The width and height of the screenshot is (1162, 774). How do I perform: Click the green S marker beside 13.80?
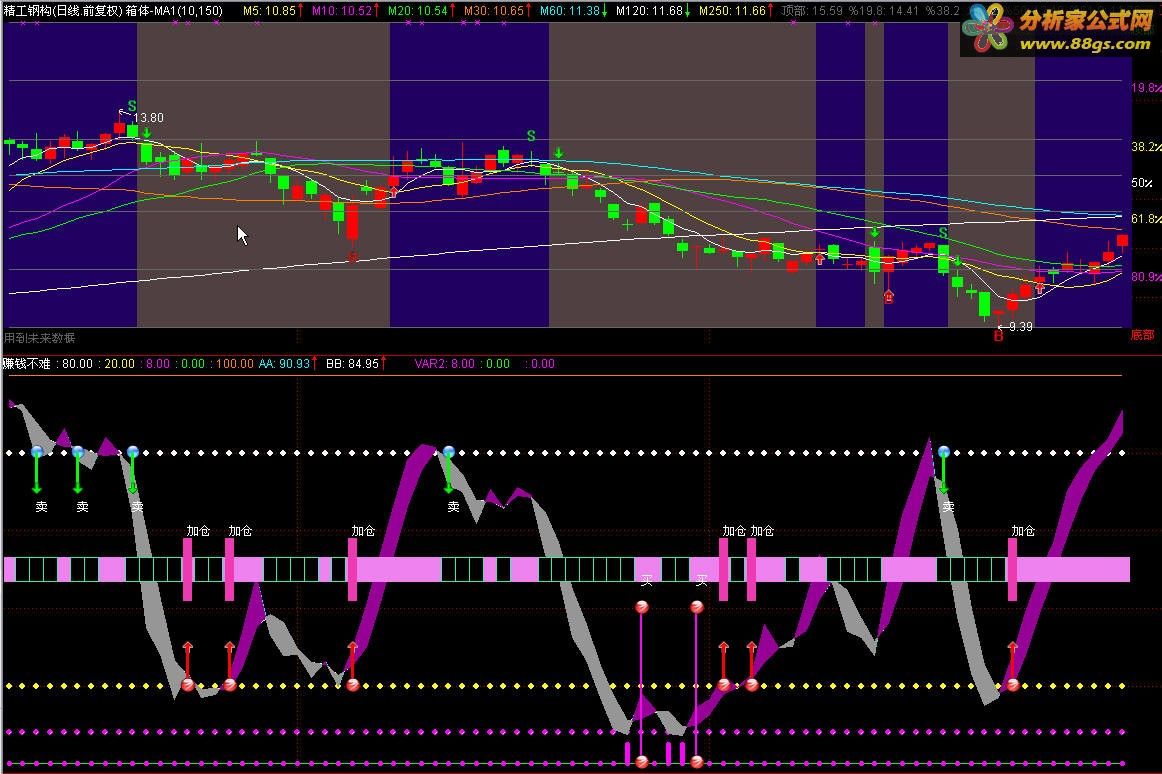click(x=132, y=106)
